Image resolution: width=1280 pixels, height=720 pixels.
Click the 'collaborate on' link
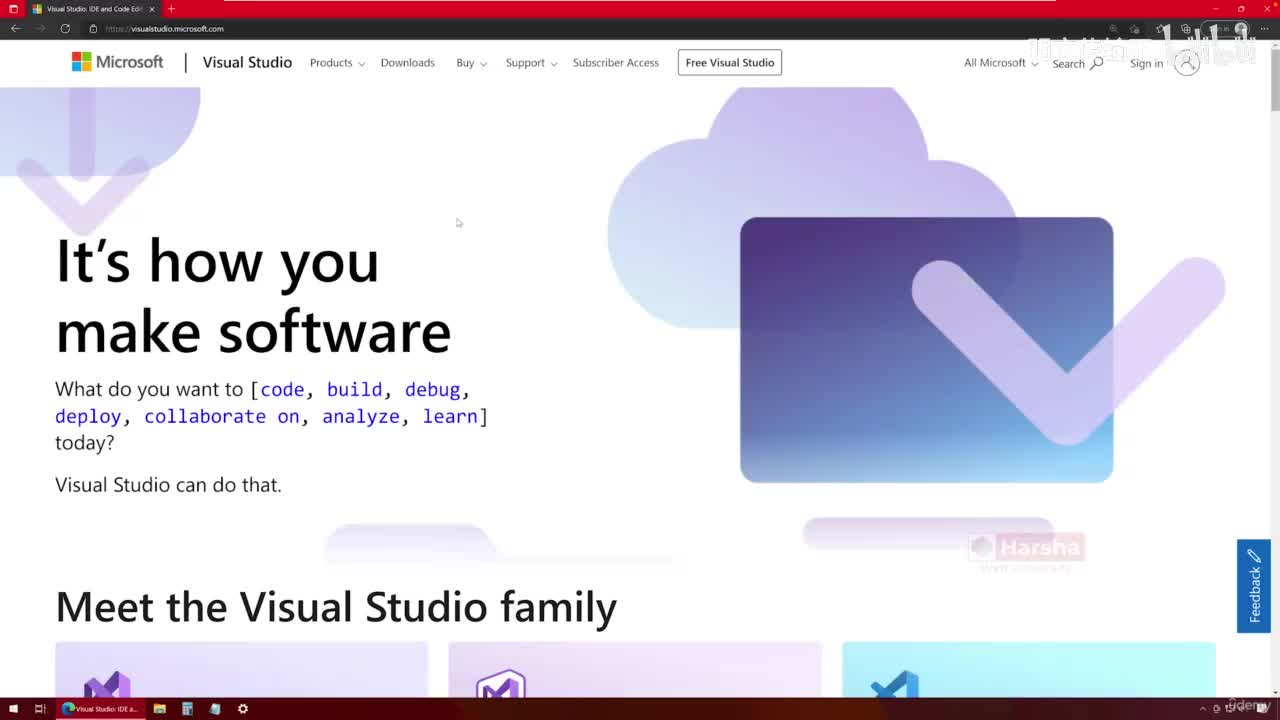tap(221, 416)
